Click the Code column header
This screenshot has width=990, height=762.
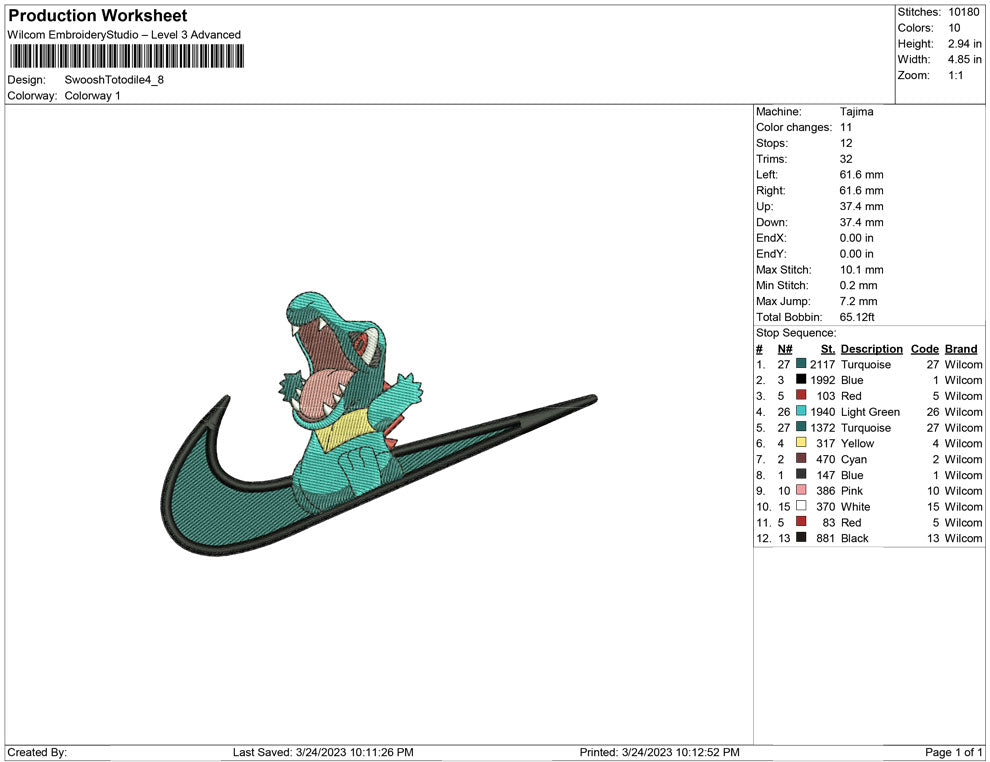pos(924,348)
